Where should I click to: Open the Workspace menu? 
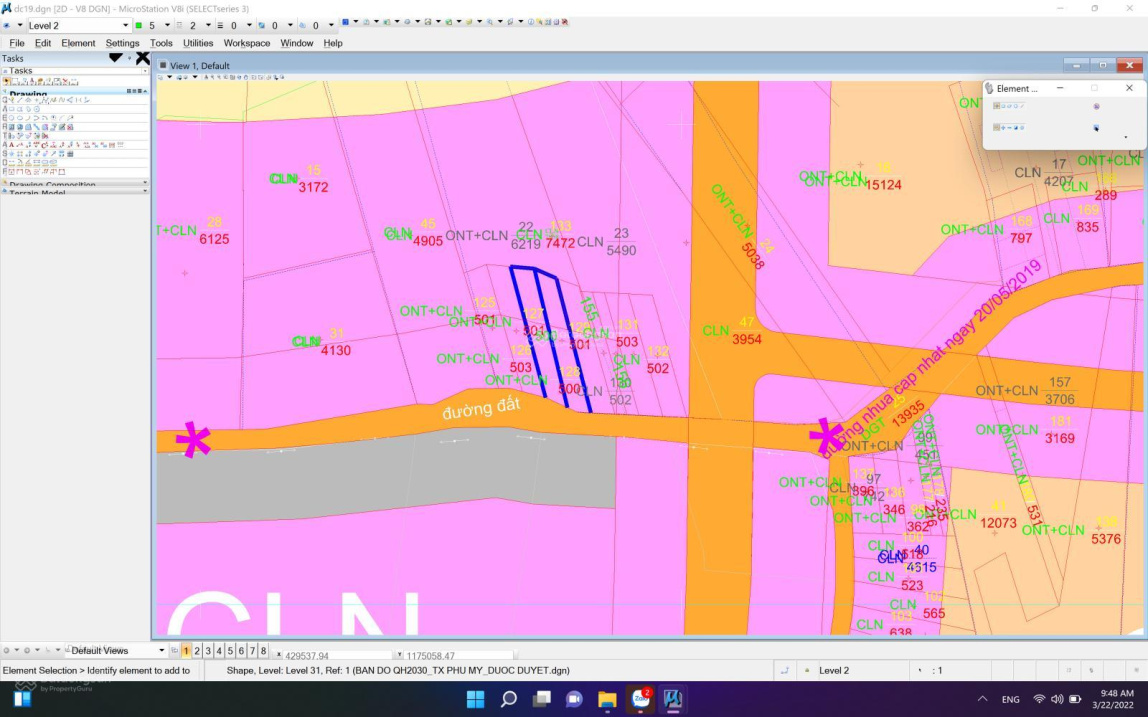pos(247,43)
